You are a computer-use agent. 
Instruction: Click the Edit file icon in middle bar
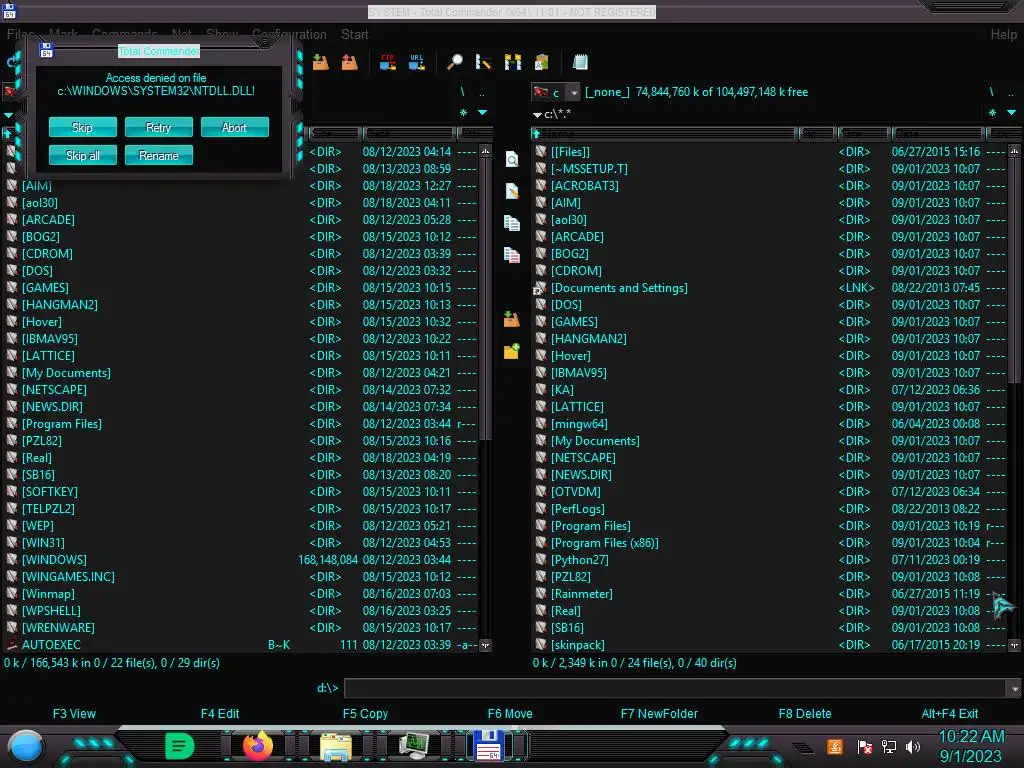click(x=512, y=191)
